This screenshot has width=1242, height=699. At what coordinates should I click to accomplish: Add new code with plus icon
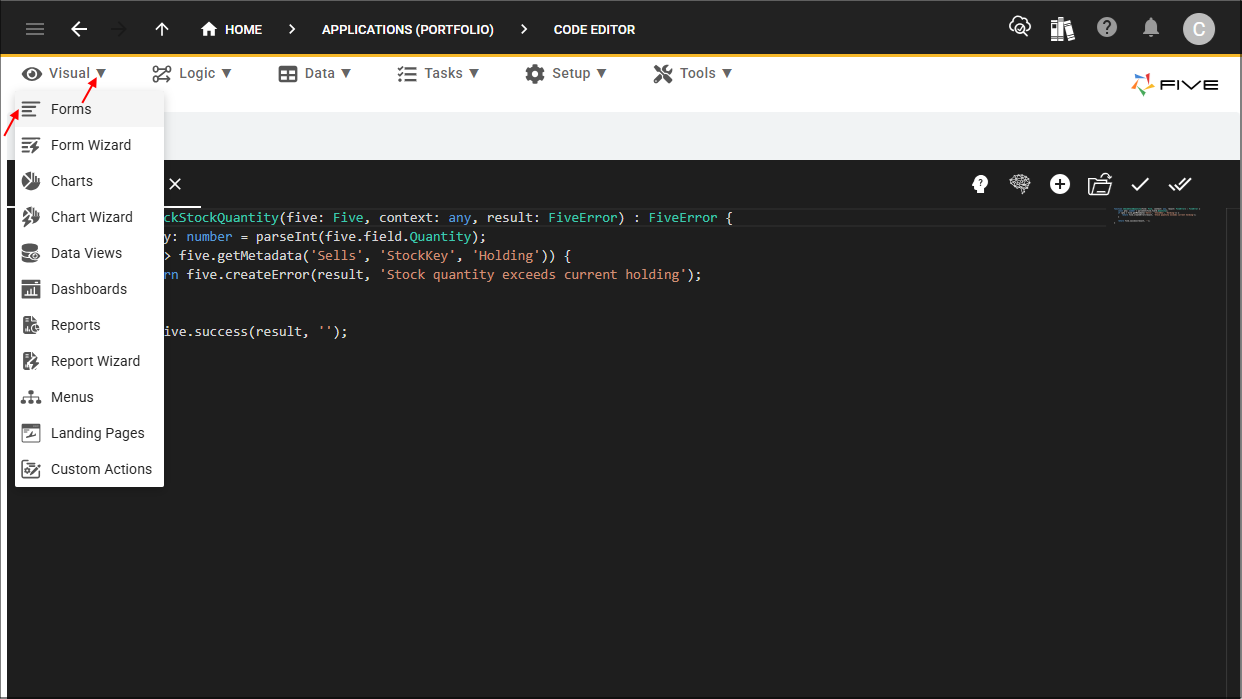click(1060, 184)
